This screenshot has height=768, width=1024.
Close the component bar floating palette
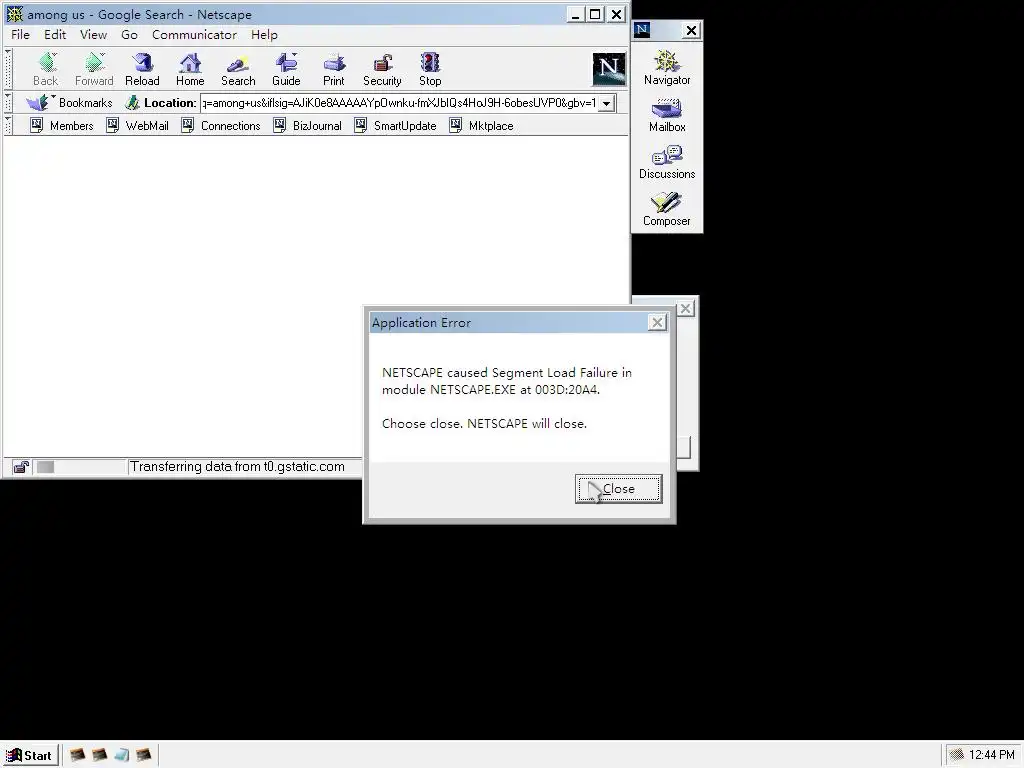[692, 30]
